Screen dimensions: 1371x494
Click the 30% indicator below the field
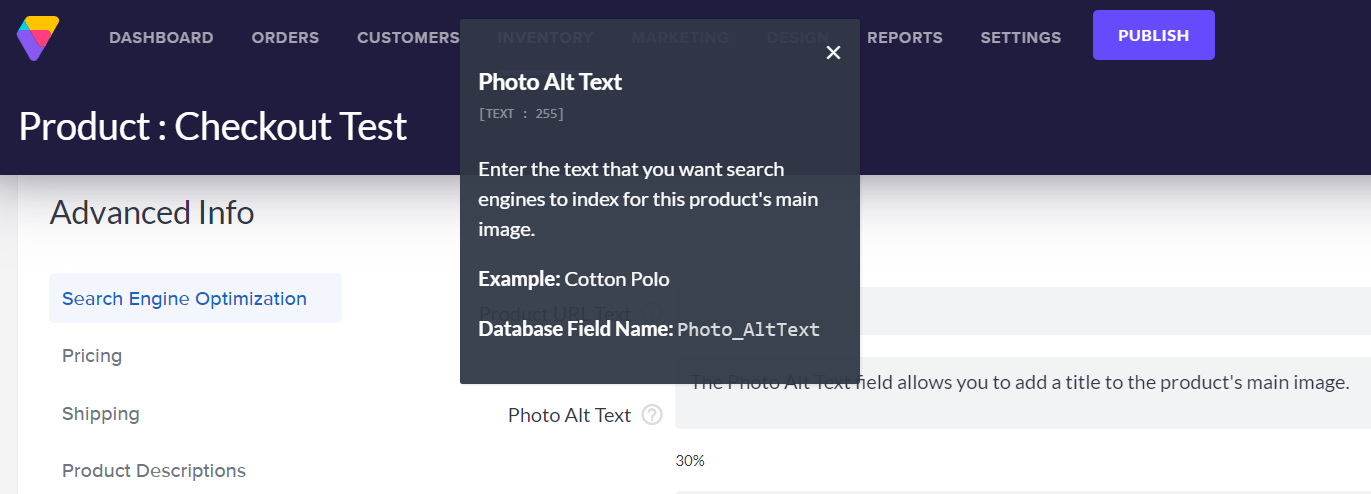coord(690,461)
